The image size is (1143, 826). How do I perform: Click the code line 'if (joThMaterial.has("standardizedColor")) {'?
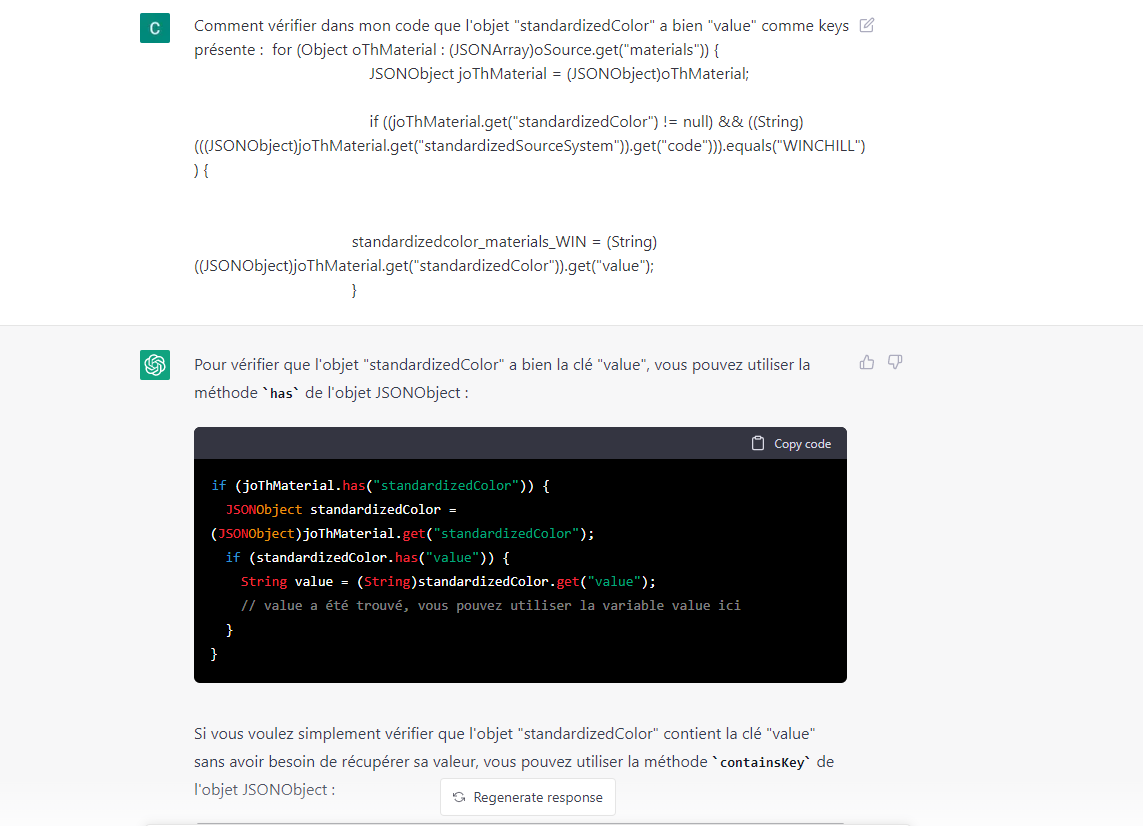click(381, 486)
